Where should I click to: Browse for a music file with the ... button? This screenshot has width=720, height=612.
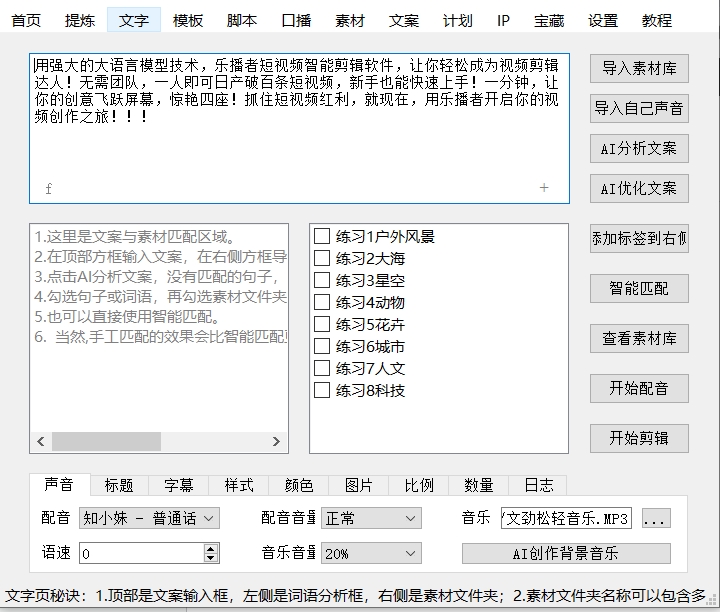[x=655, y=519]
